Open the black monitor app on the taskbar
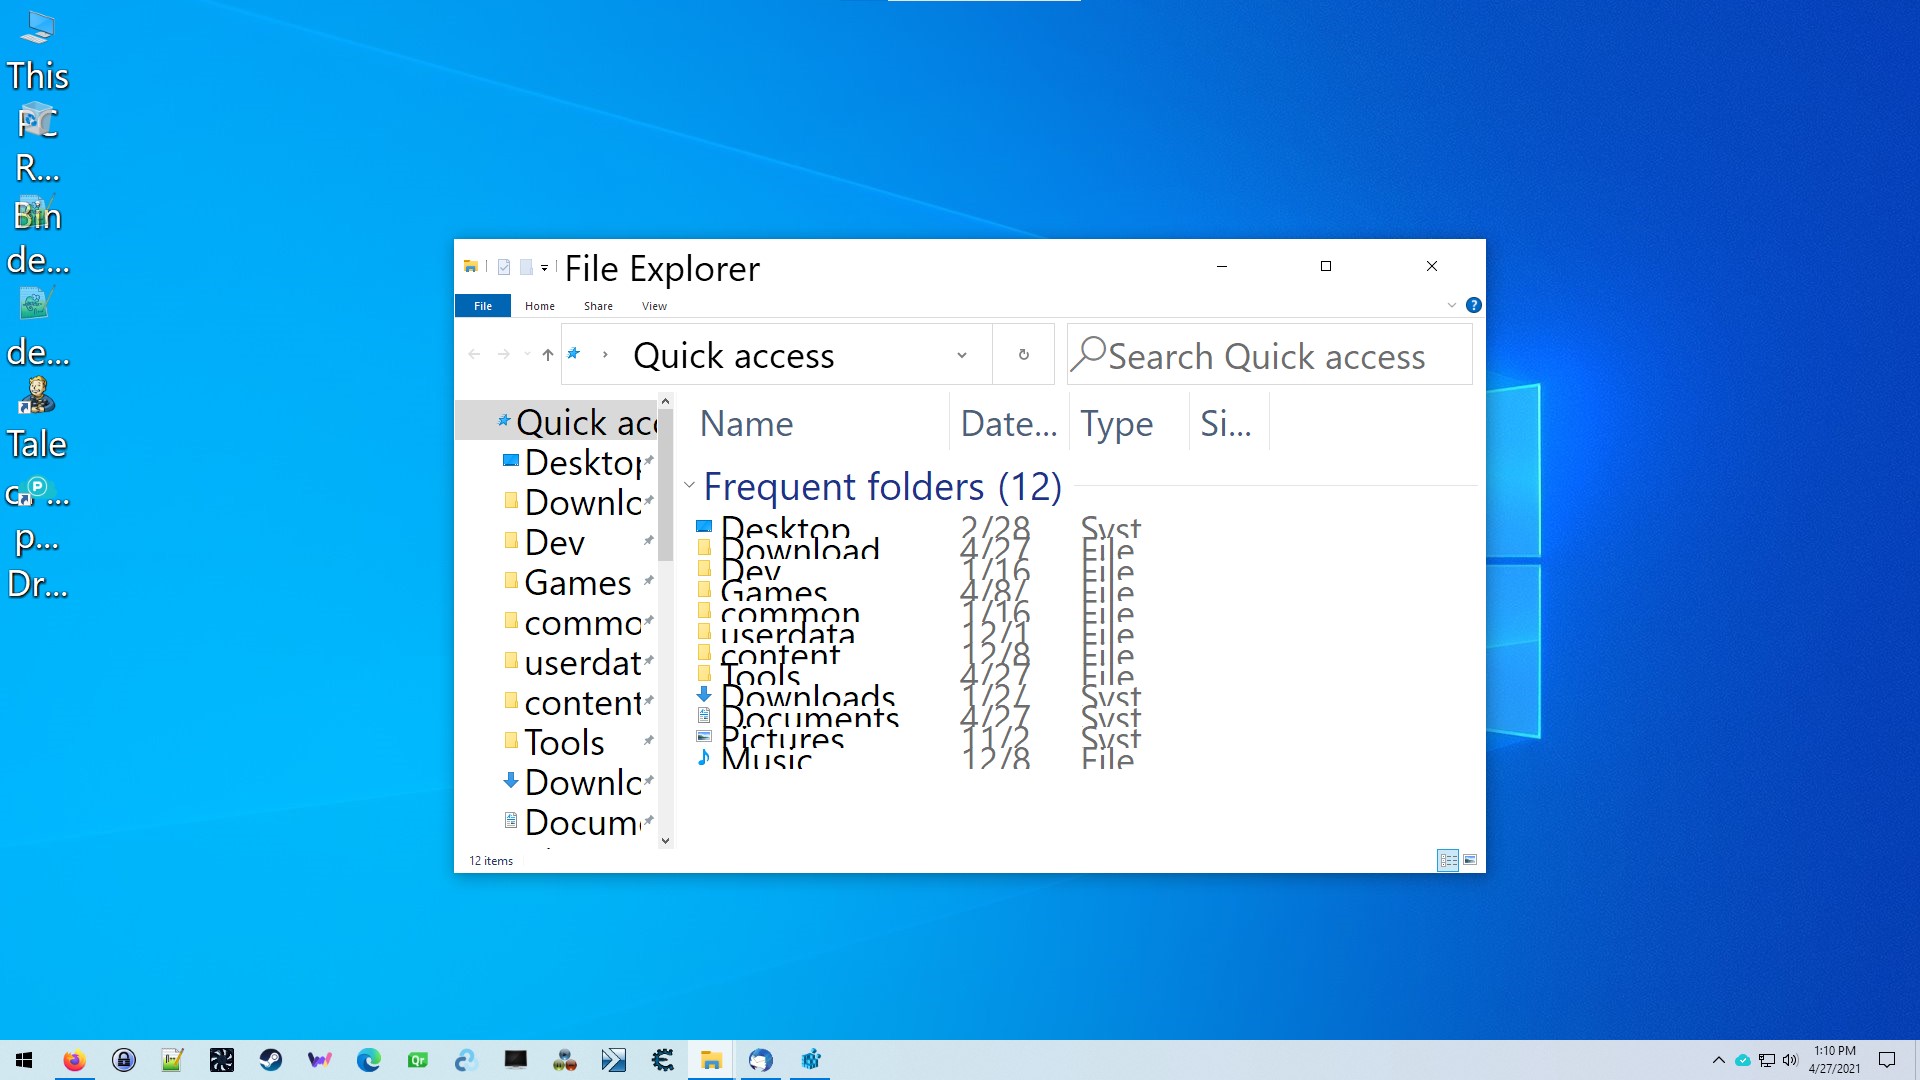Image resolution: width=1920 pixels, height=1080 pixels. tap(516, 1060)
